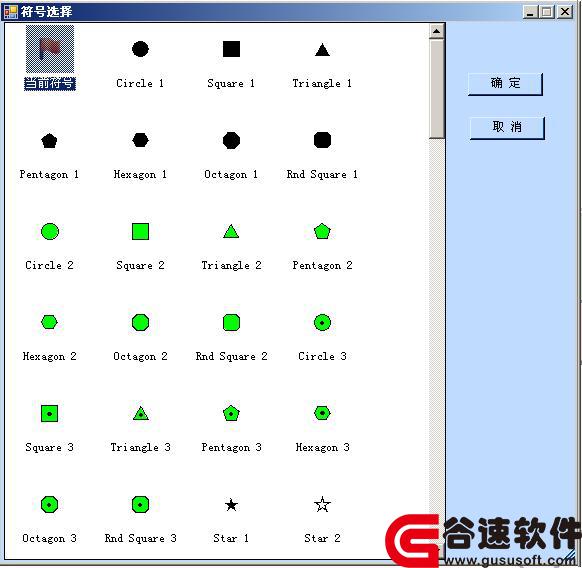Image resolution: width=582 pixels, height=568 pixels.
Task: Select the Circle 1 black symbol
Action: coord(140,49)
